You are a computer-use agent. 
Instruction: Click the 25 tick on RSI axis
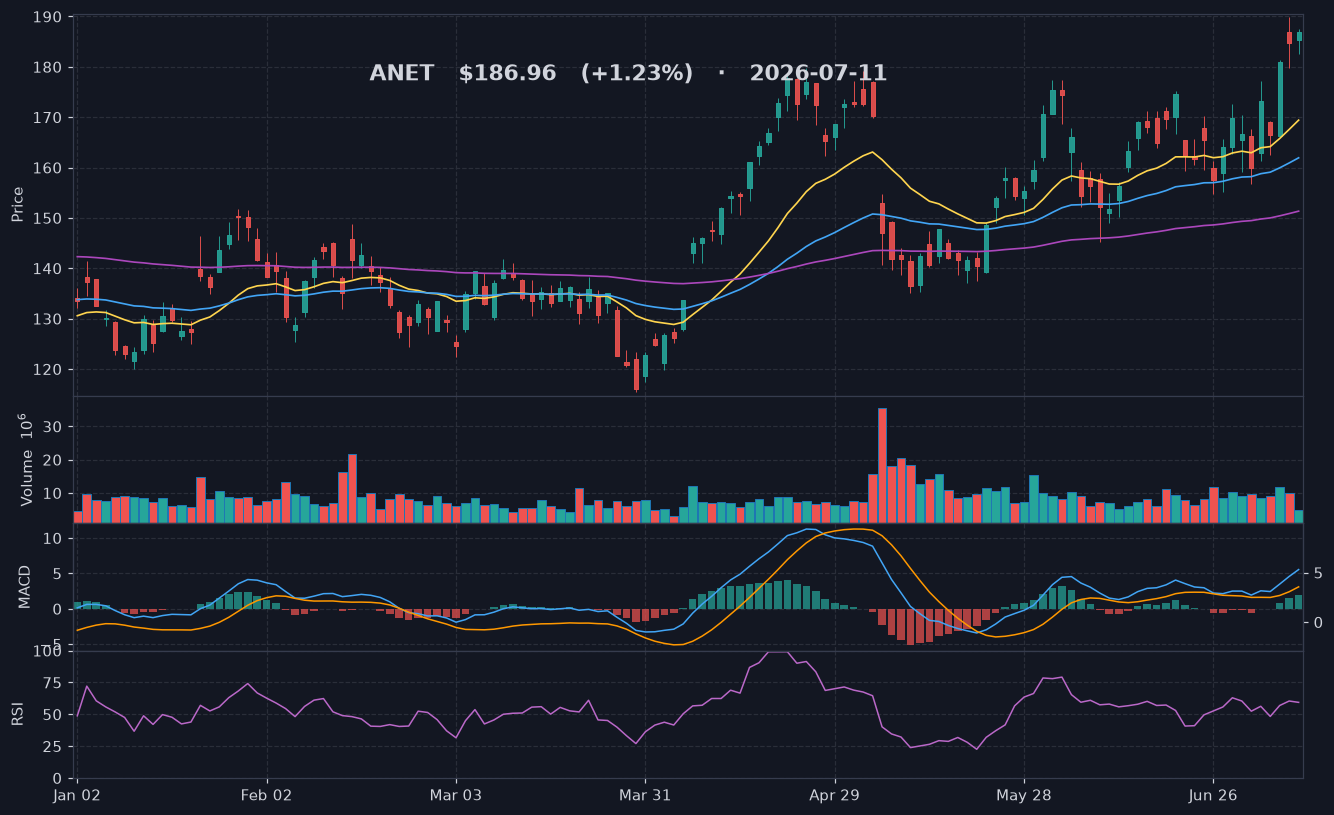click(53, 747)
